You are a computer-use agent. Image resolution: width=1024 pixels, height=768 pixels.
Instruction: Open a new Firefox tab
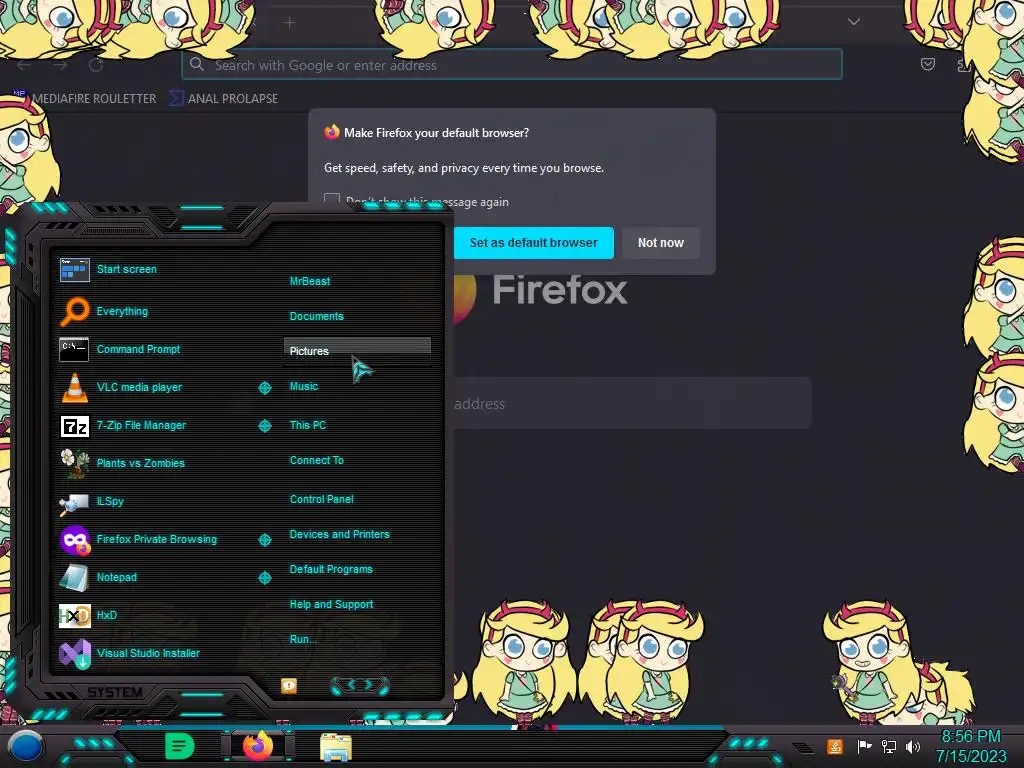[x=289, y=23]
